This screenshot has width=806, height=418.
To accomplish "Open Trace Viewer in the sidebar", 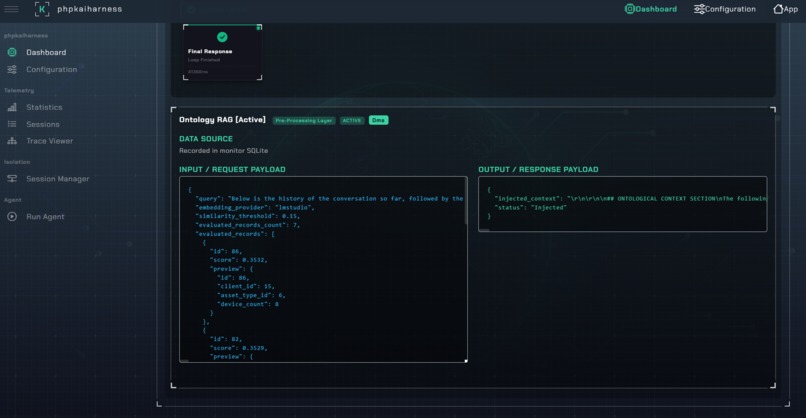I will (49, 141).
